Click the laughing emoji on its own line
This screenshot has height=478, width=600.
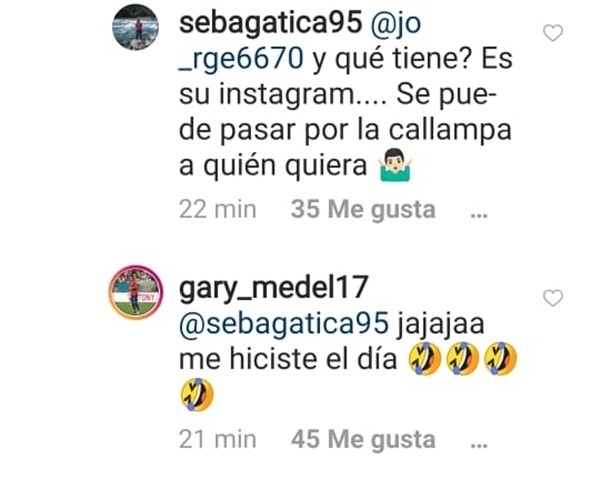[x=197, y=394]
